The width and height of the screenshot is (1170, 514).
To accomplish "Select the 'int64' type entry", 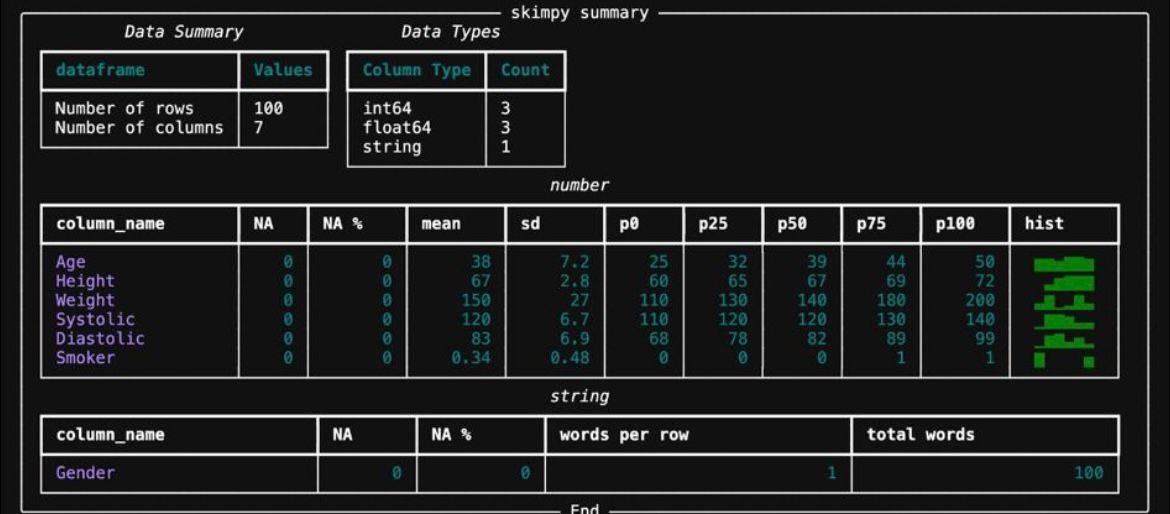I will click(387, 108).
